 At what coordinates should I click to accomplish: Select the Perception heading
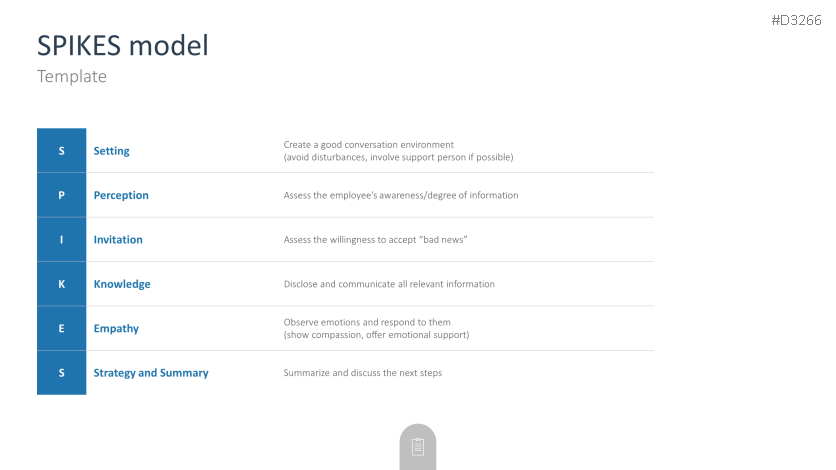click(121, 195)
